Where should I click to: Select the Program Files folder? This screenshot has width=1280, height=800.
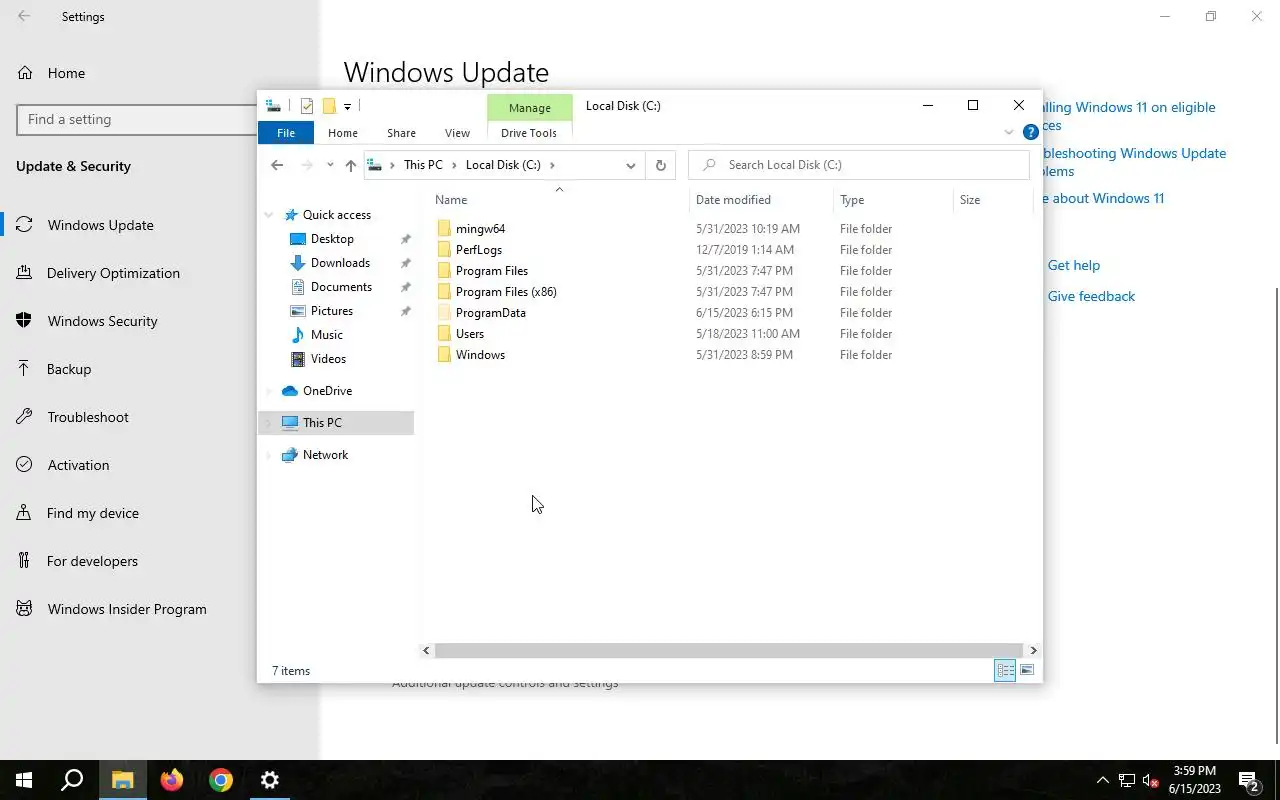coord(491,271)
